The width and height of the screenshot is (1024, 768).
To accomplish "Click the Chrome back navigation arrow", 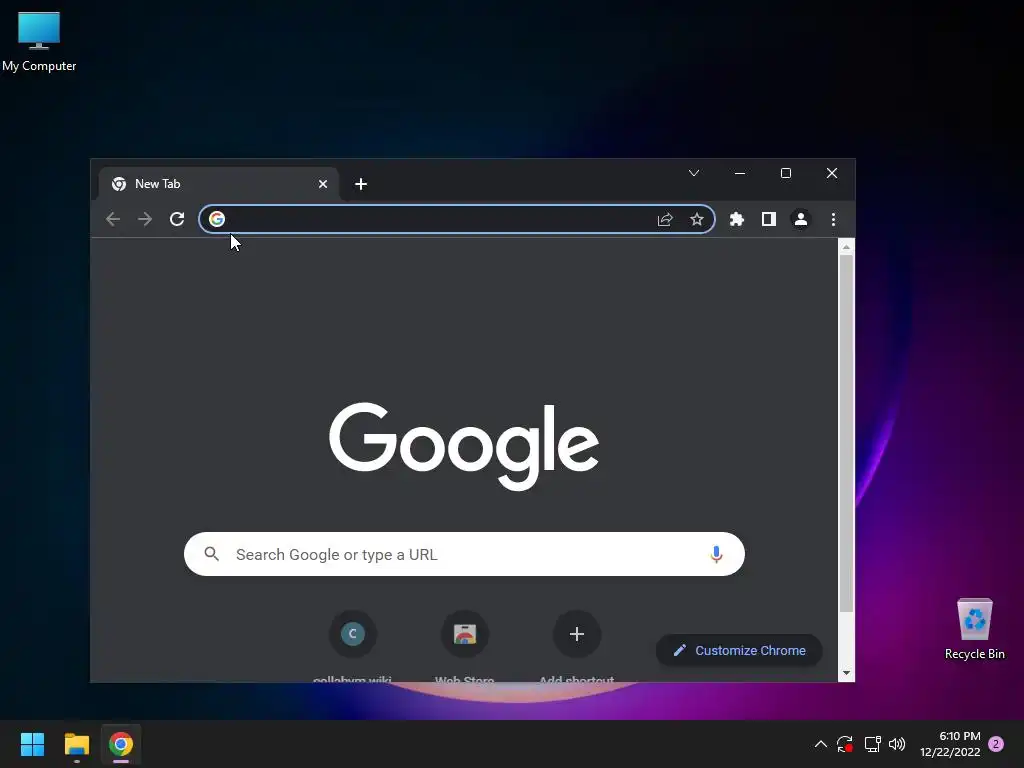I will (113, 219).
